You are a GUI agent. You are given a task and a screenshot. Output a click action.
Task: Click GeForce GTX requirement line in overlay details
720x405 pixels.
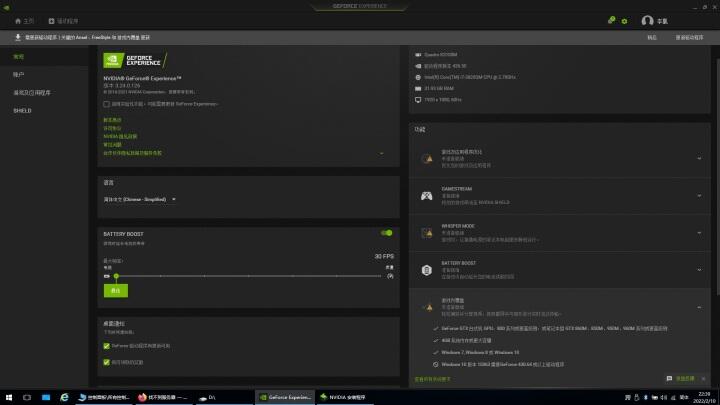[554, 329]
